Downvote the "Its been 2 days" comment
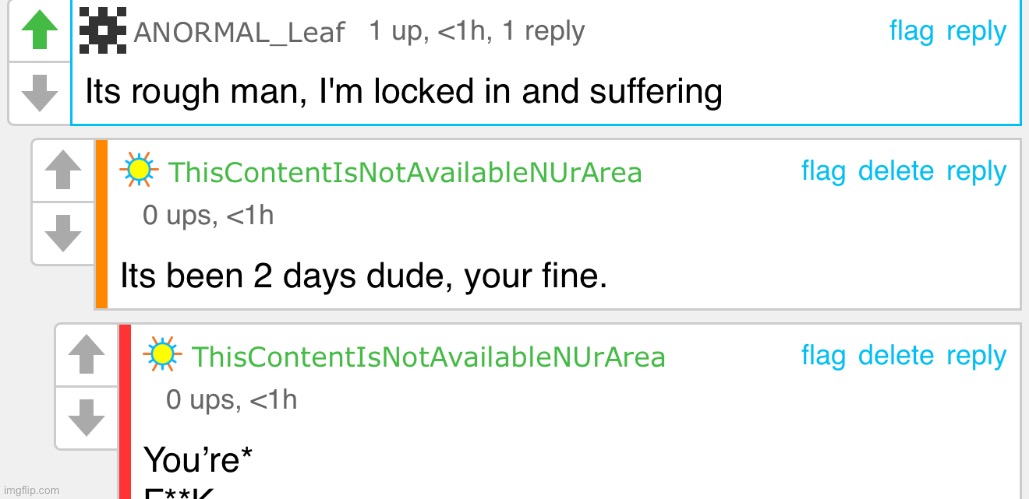Screen dimensions: 1029x499 click(x=63, y=234)
